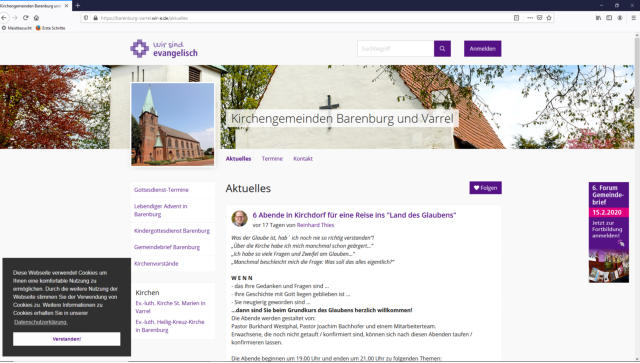Switch to the Termine tab
The height and width of the screenshot is (363, 640).
click(x=272, y=158)
